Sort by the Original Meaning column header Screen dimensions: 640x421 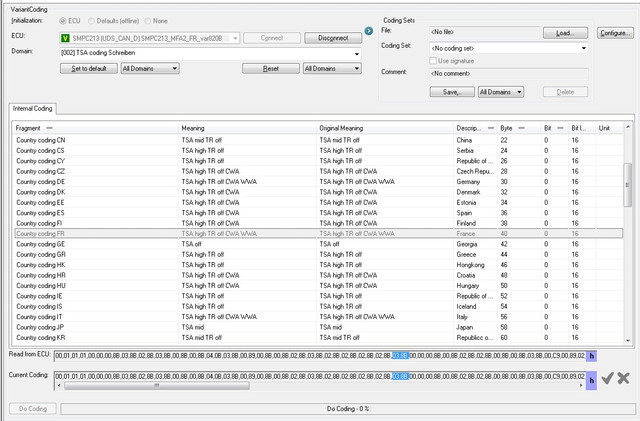[384, 128]
